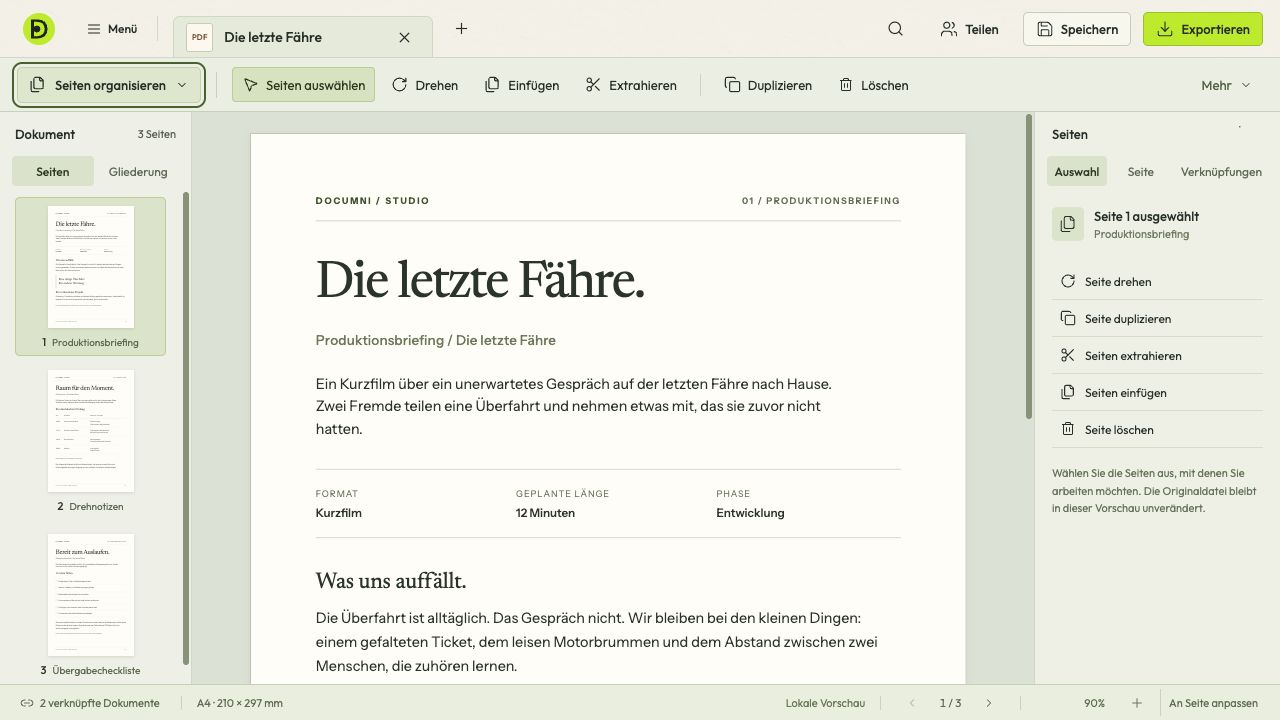Click the Documni logo icon
The image size is (1280, 720).
39,29
